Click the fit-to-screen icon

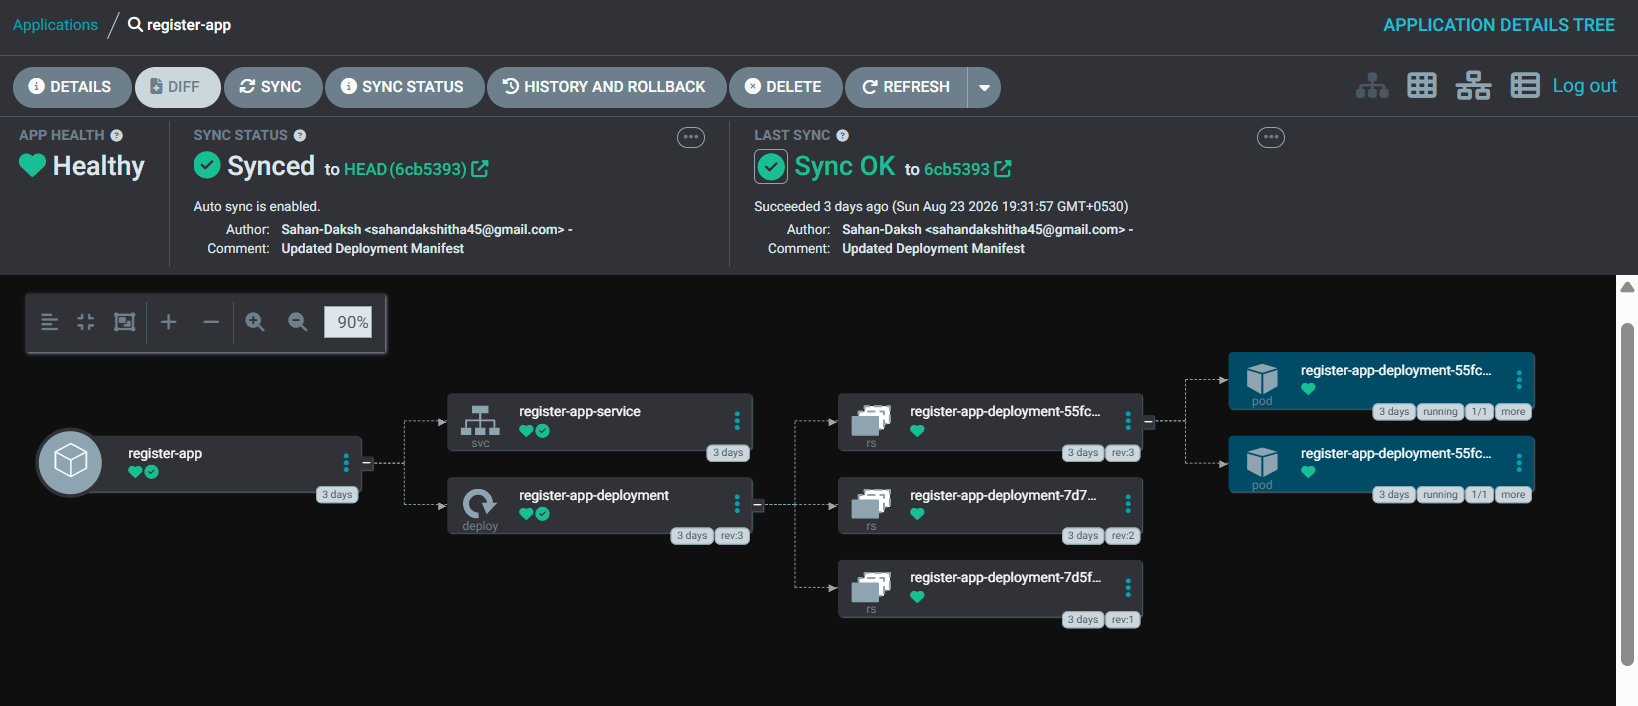click(x=124, y=322)
